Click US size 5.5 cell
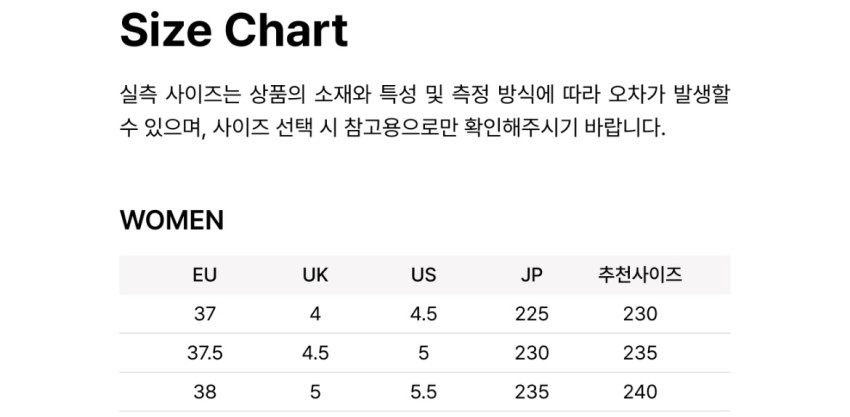The width and height of the screenshot is (850, 417). 424,392
